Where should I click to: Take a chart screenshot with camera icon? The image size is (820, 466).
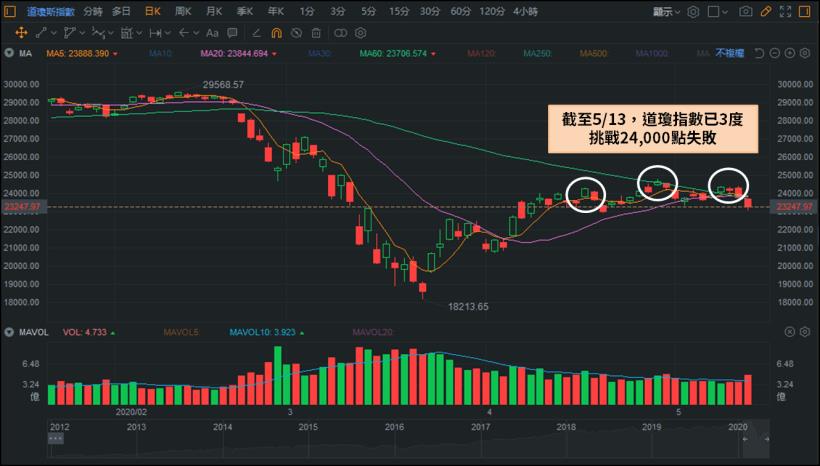pyautogui.click(x=746, y=12)
